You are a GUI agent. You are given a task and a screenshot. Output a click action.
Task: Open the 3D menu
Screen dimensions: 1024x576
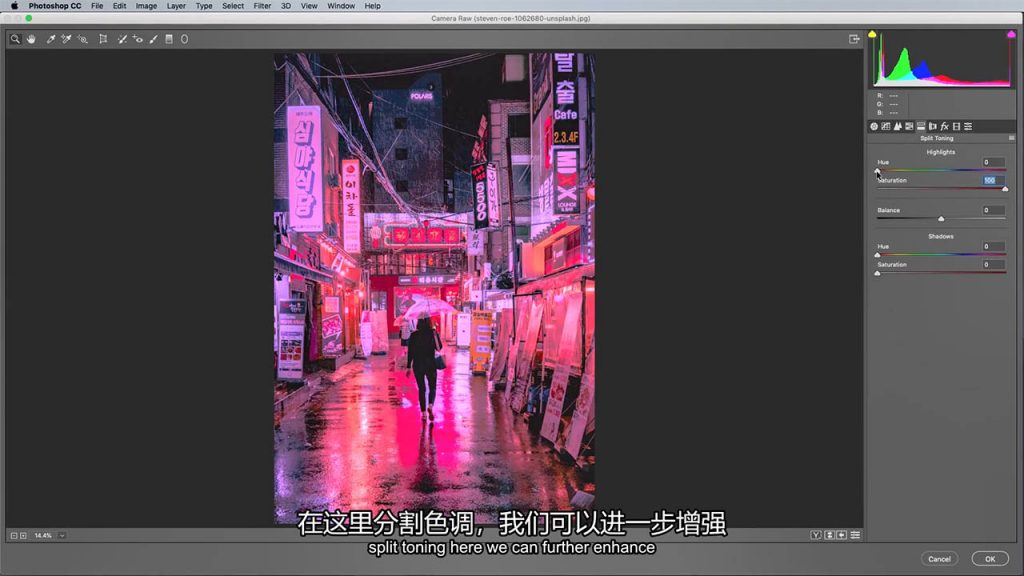coord(285,6)
